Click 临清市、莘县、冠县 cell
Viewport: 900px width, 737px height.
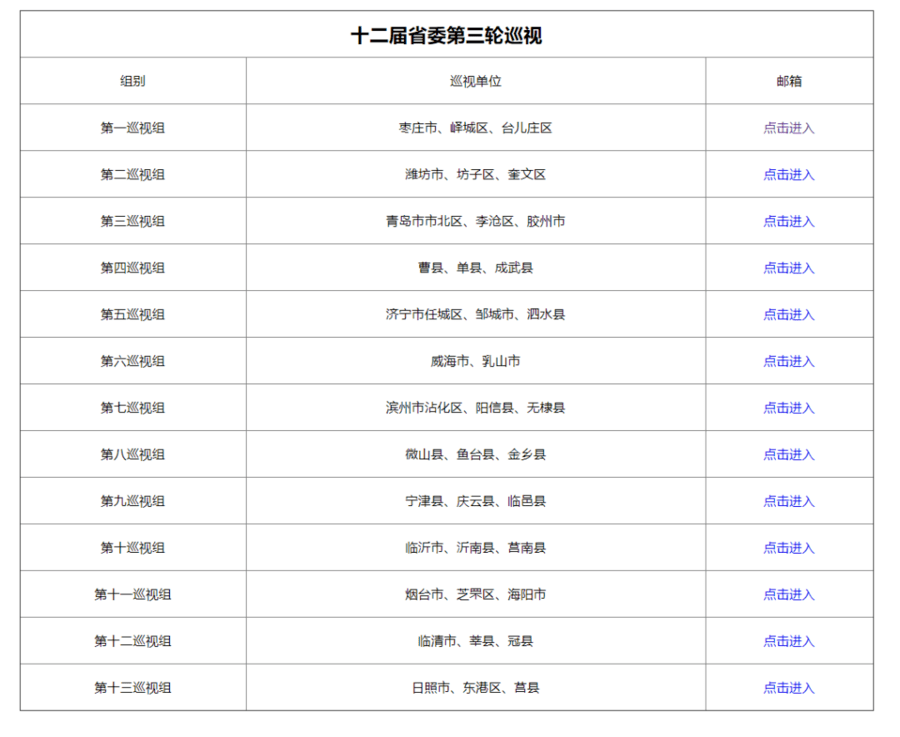476,641
